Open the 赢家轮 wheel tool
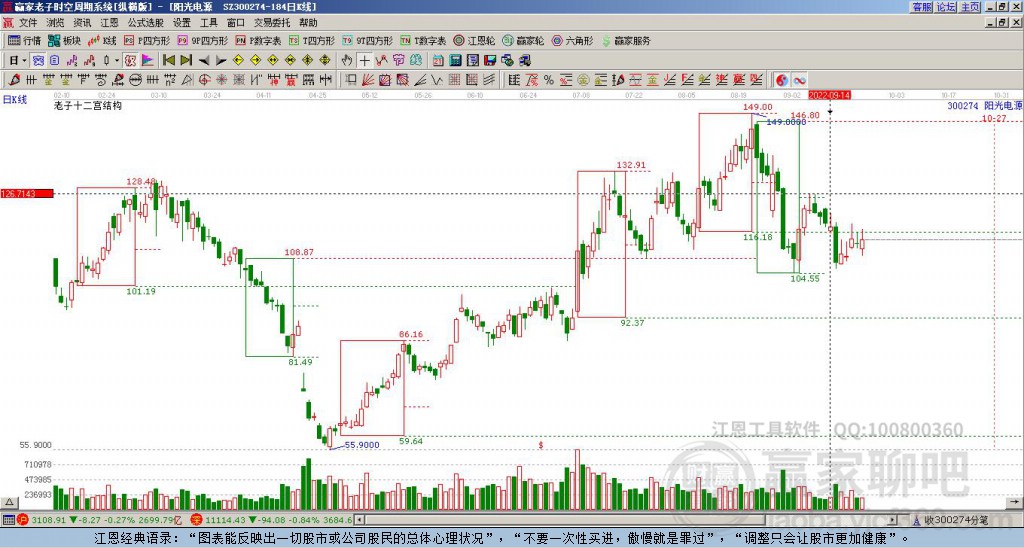This screenshot has height=548, width=1024. 523,40
